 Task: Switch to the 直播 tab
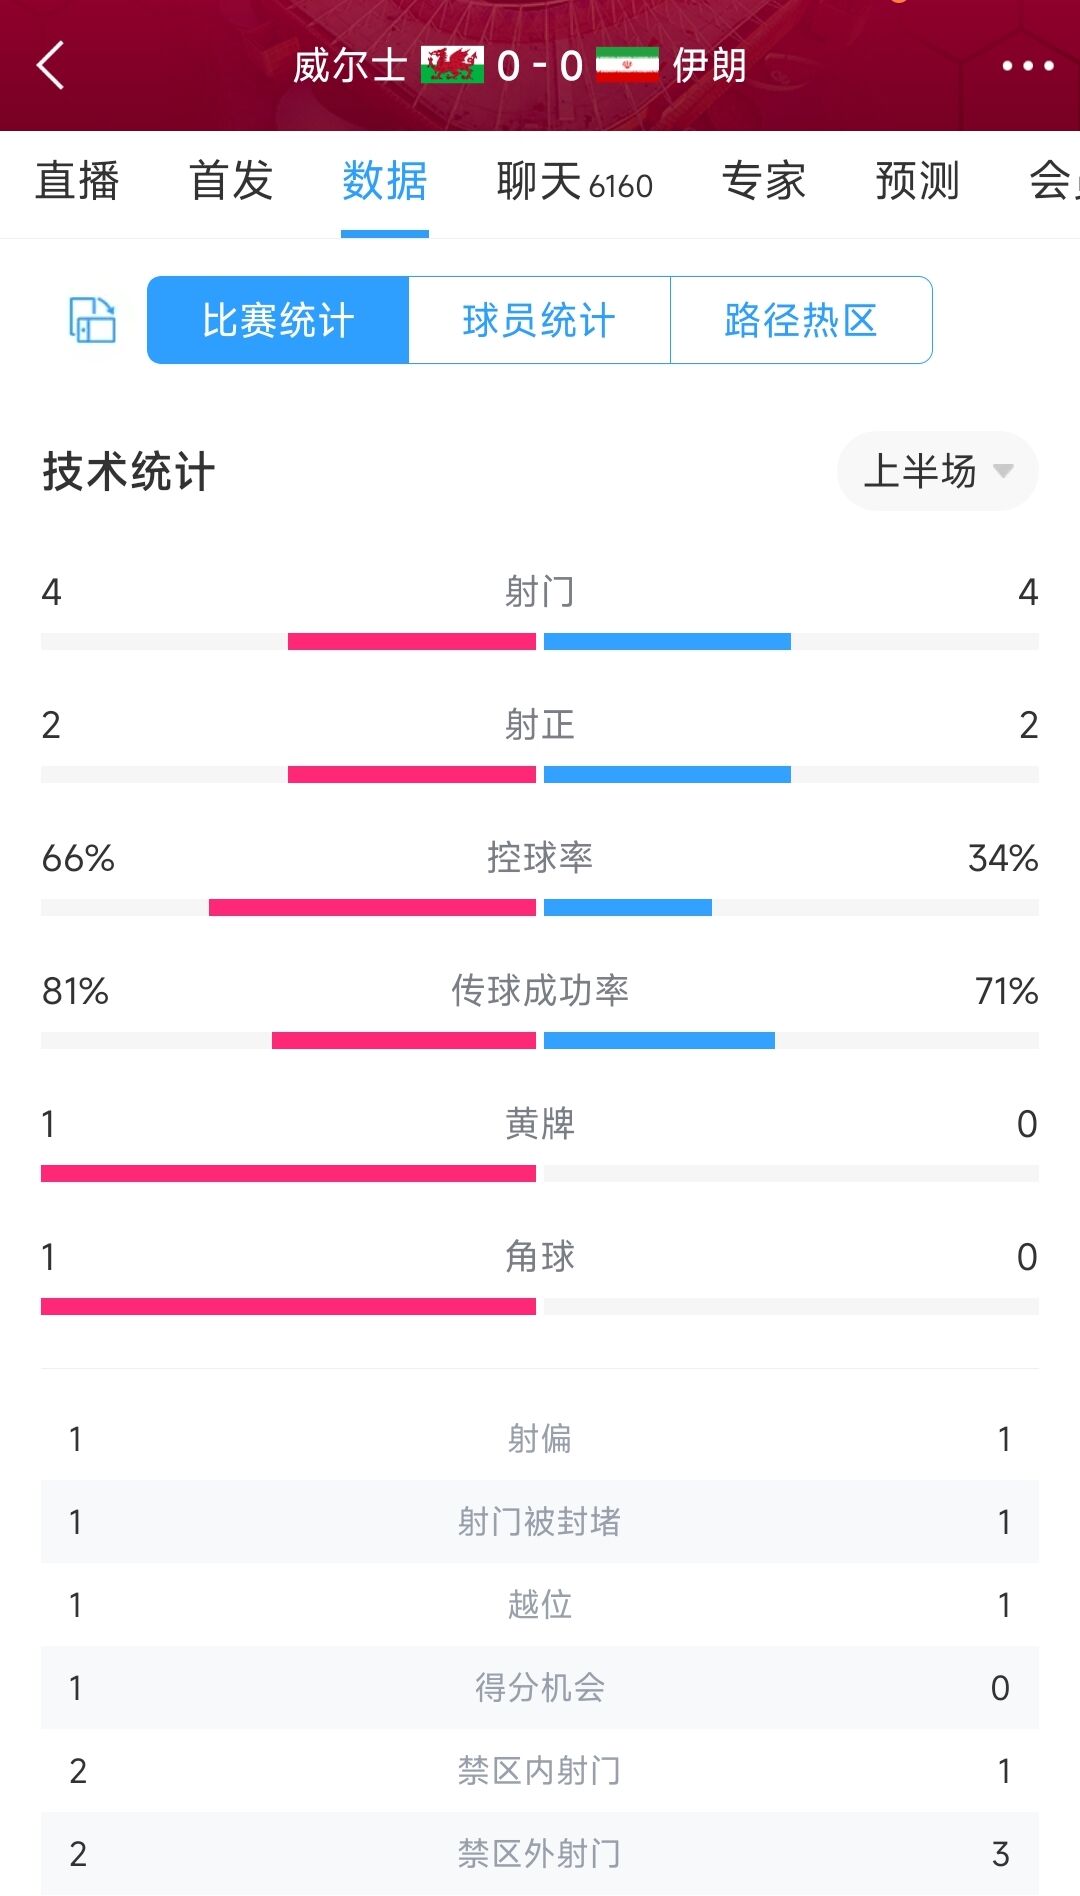[77, 181]
